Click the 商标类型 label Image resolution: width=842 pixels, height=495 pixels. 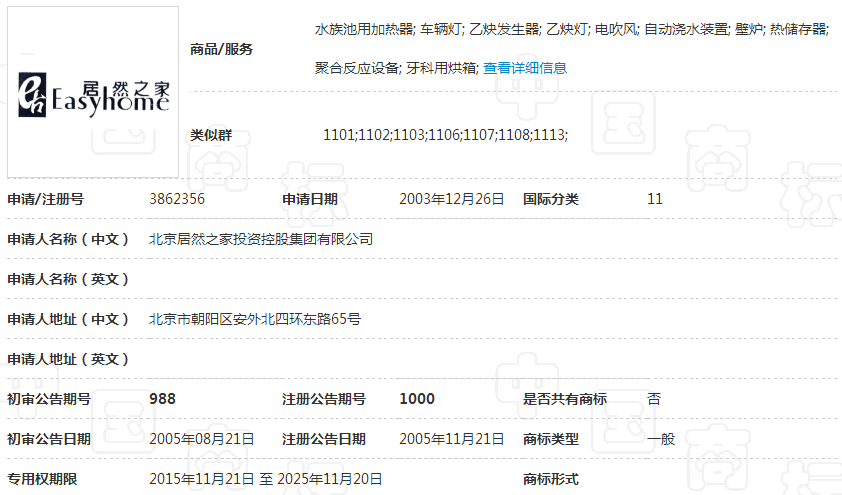click(x=551, y=439)
